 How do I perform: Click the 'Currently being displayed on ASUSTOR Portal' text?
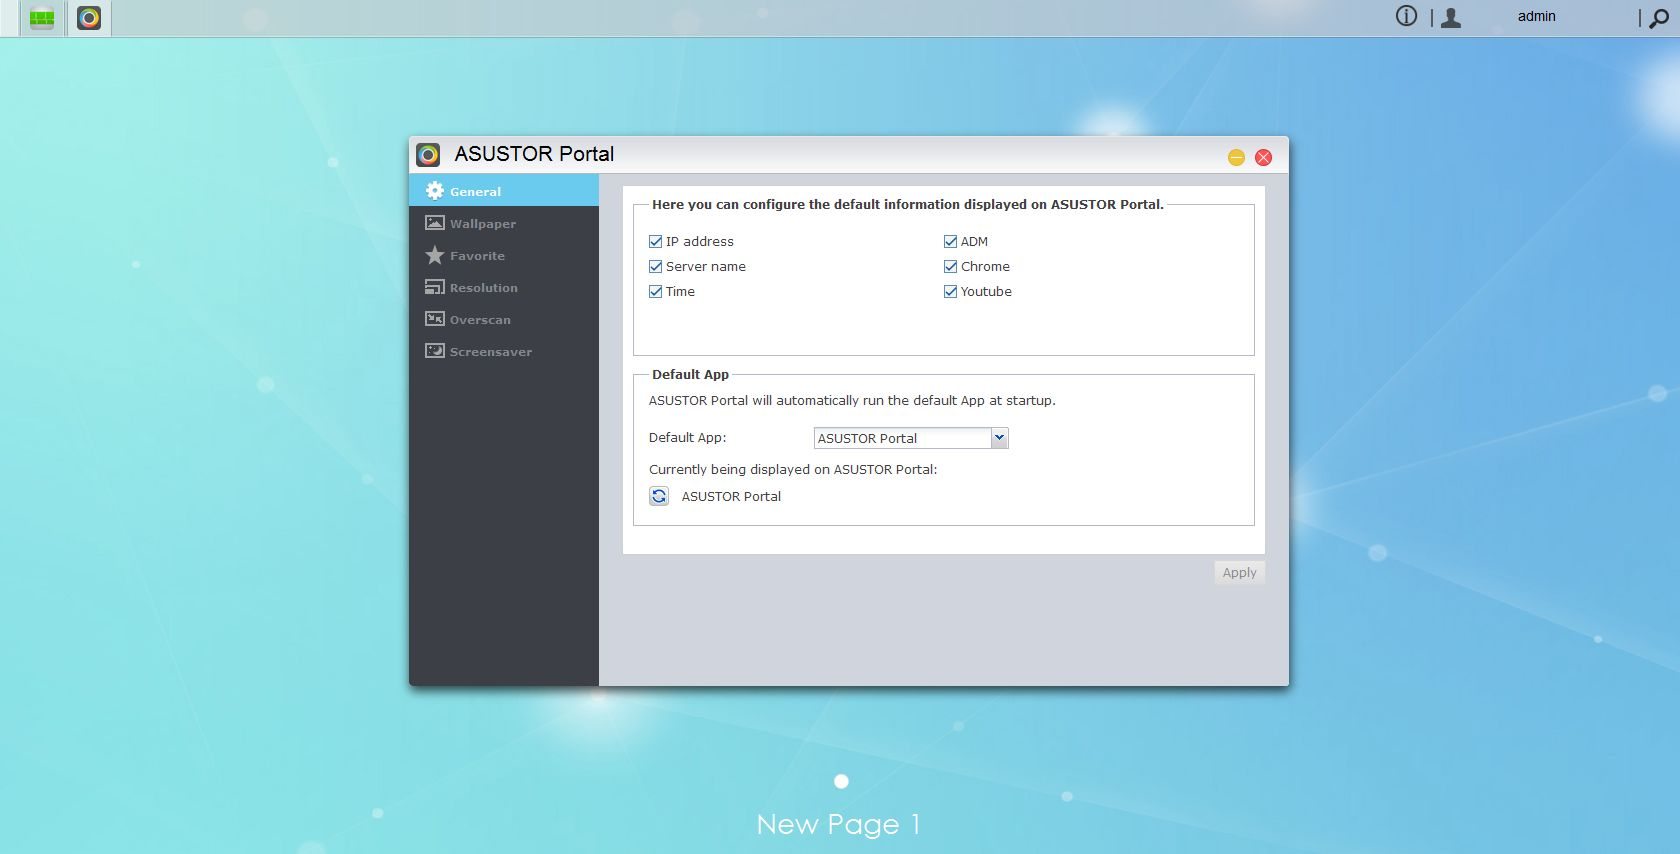793,469
